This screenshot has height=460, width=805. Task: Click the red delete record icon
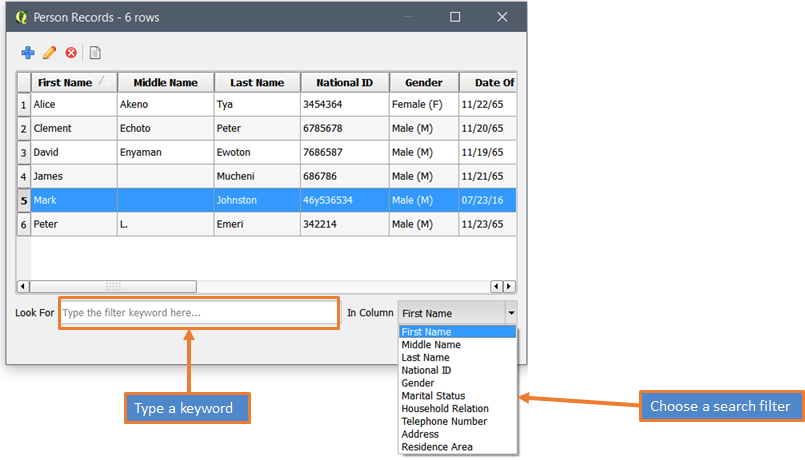(x=71, y=53)
